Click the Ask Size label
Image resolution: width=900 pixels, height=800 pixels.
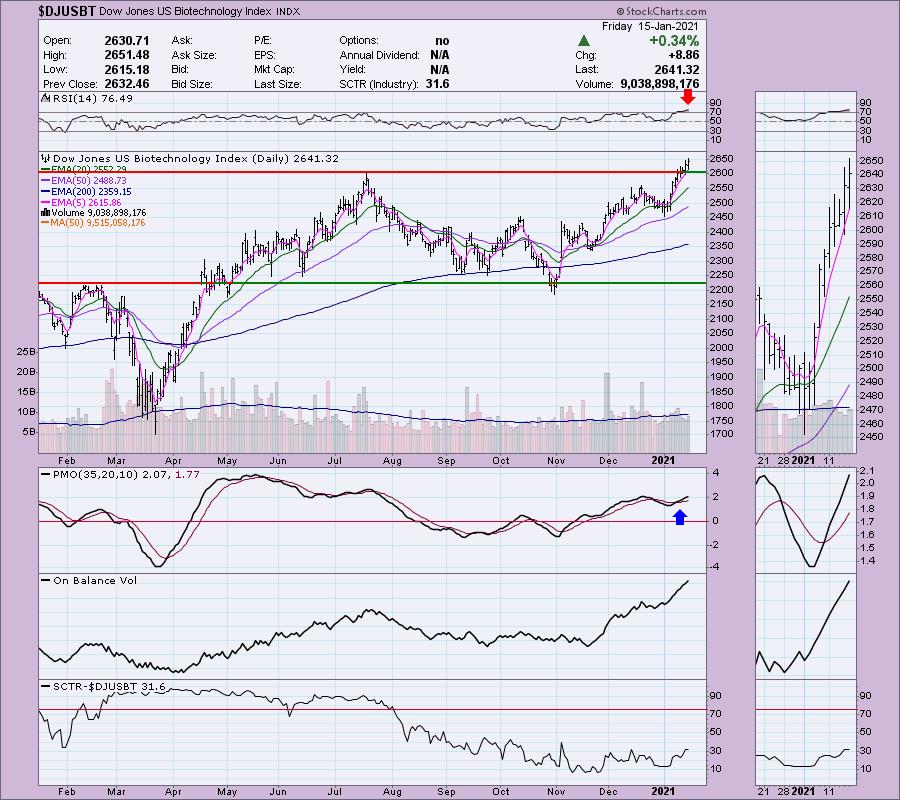(x=194, y=55)
